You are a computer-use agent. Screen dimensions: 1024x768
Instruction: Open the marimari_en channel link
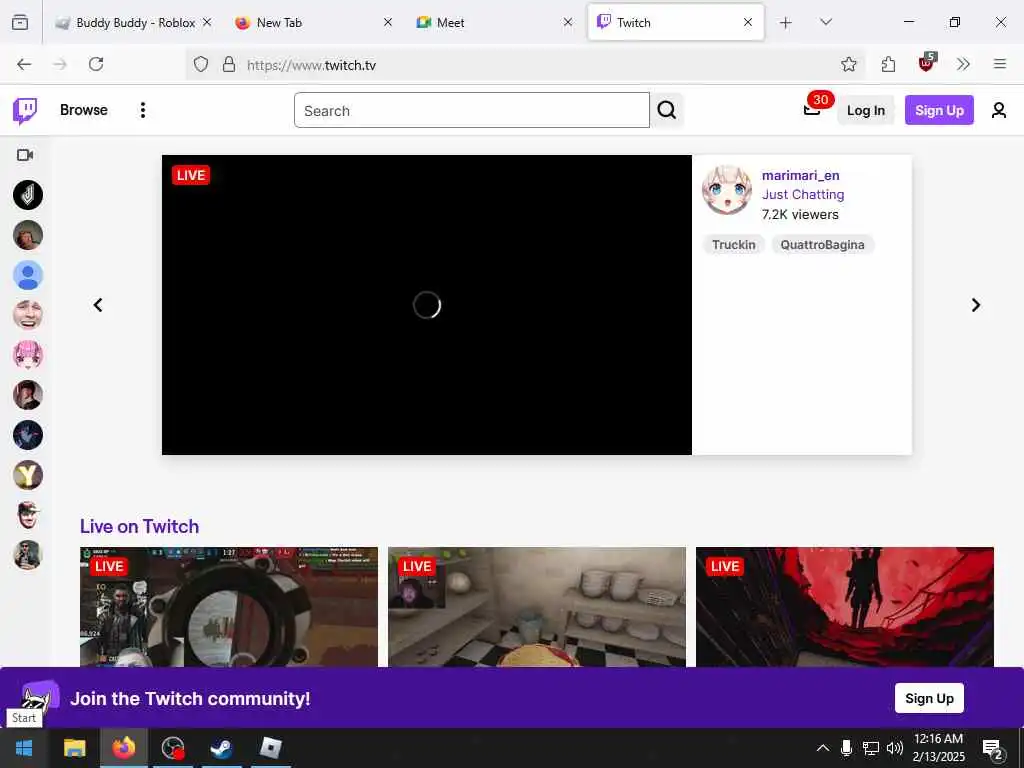point(800,175)
